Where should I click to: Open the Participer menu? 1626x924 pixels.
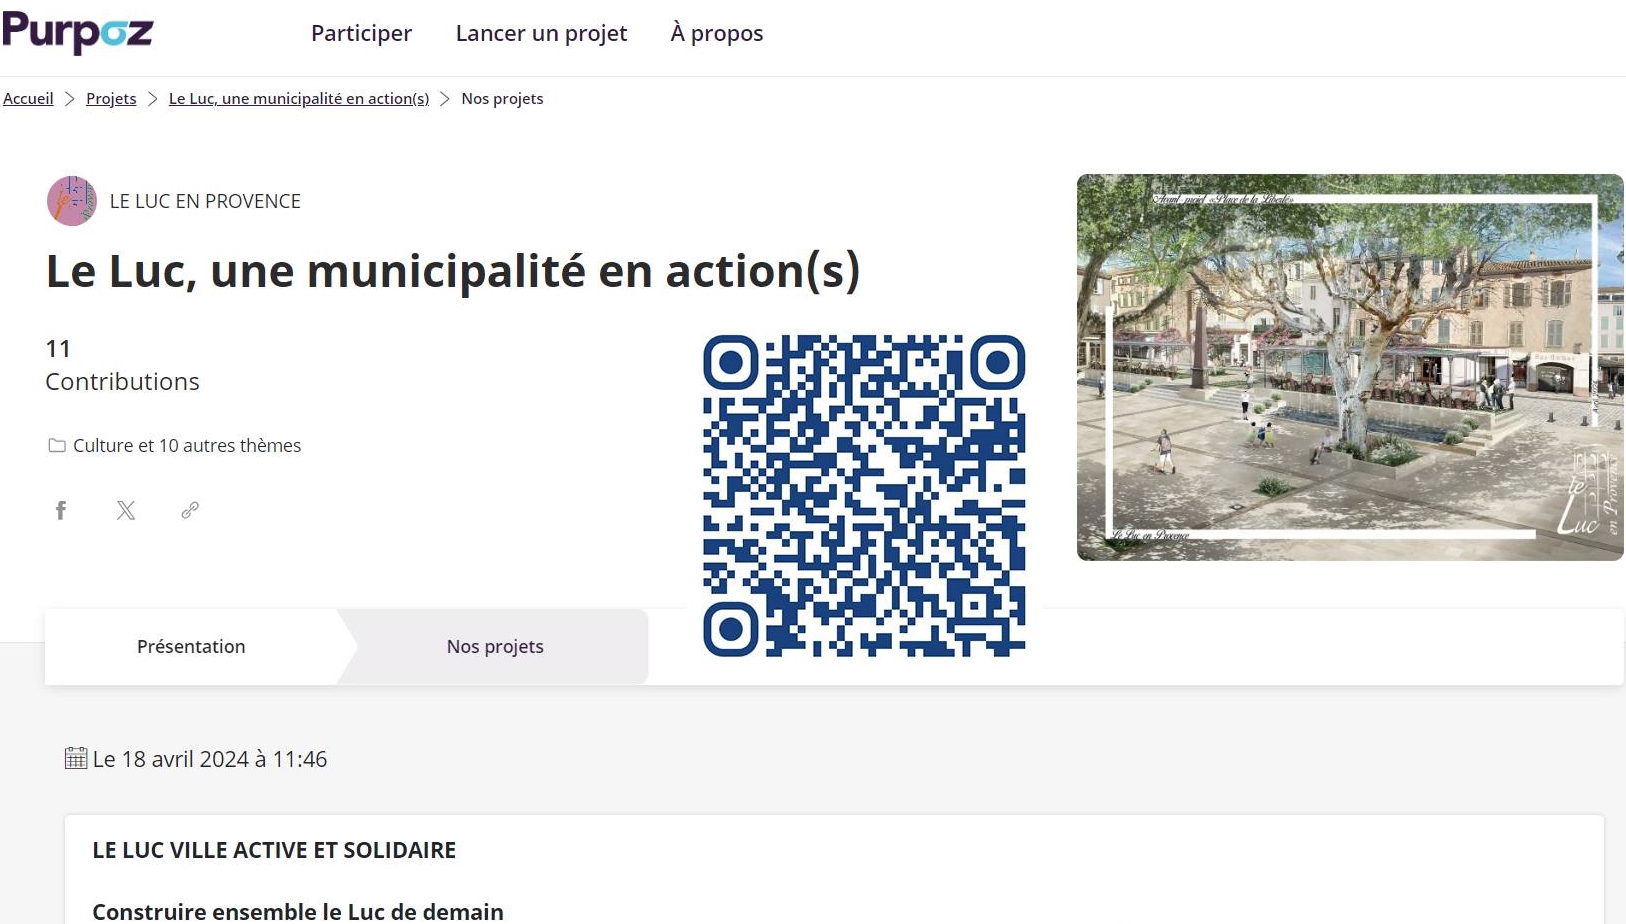(361, 33)
